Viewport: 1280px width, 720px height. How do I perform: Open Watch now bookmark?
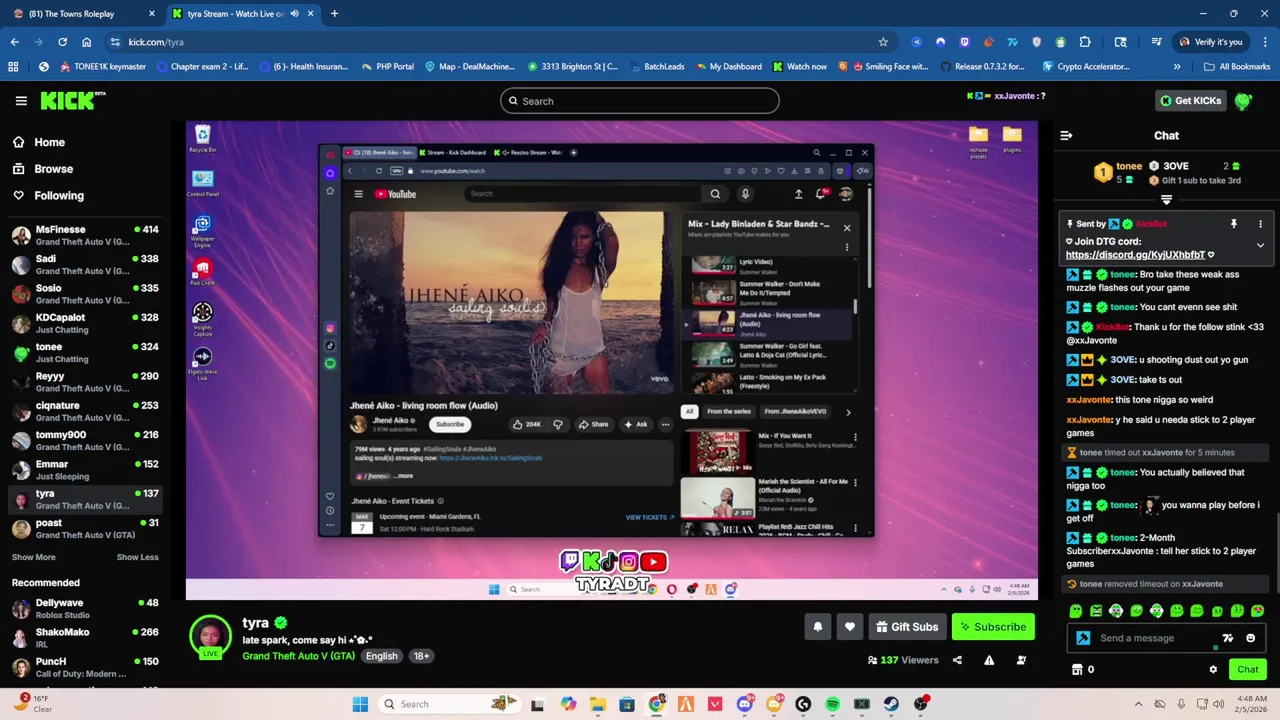coord(799,67)
